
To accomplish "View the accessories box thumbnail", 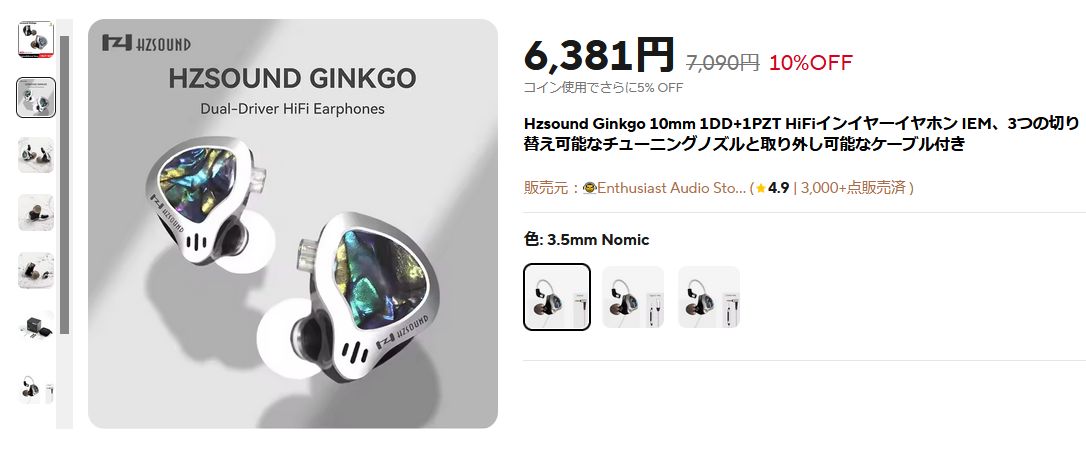I will [35, 327].
